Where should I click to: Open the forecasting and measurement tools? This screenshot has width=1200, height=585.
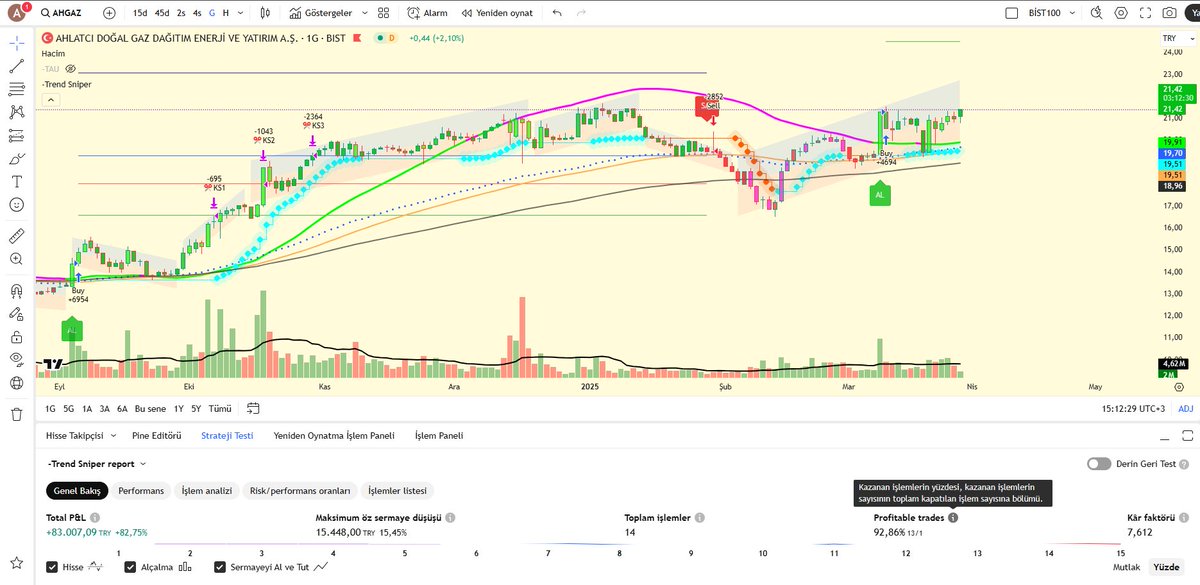point(16,135)
